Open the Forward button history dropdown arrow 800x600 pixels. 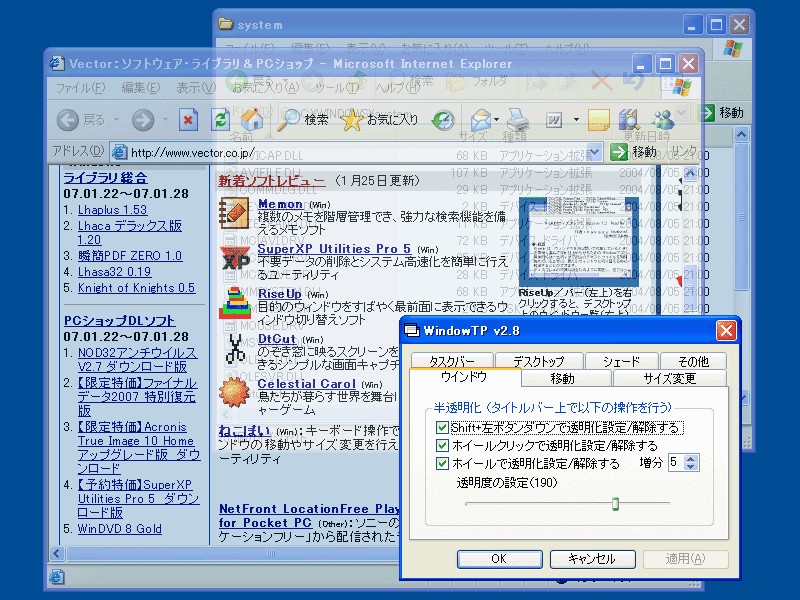coord(165,120)
